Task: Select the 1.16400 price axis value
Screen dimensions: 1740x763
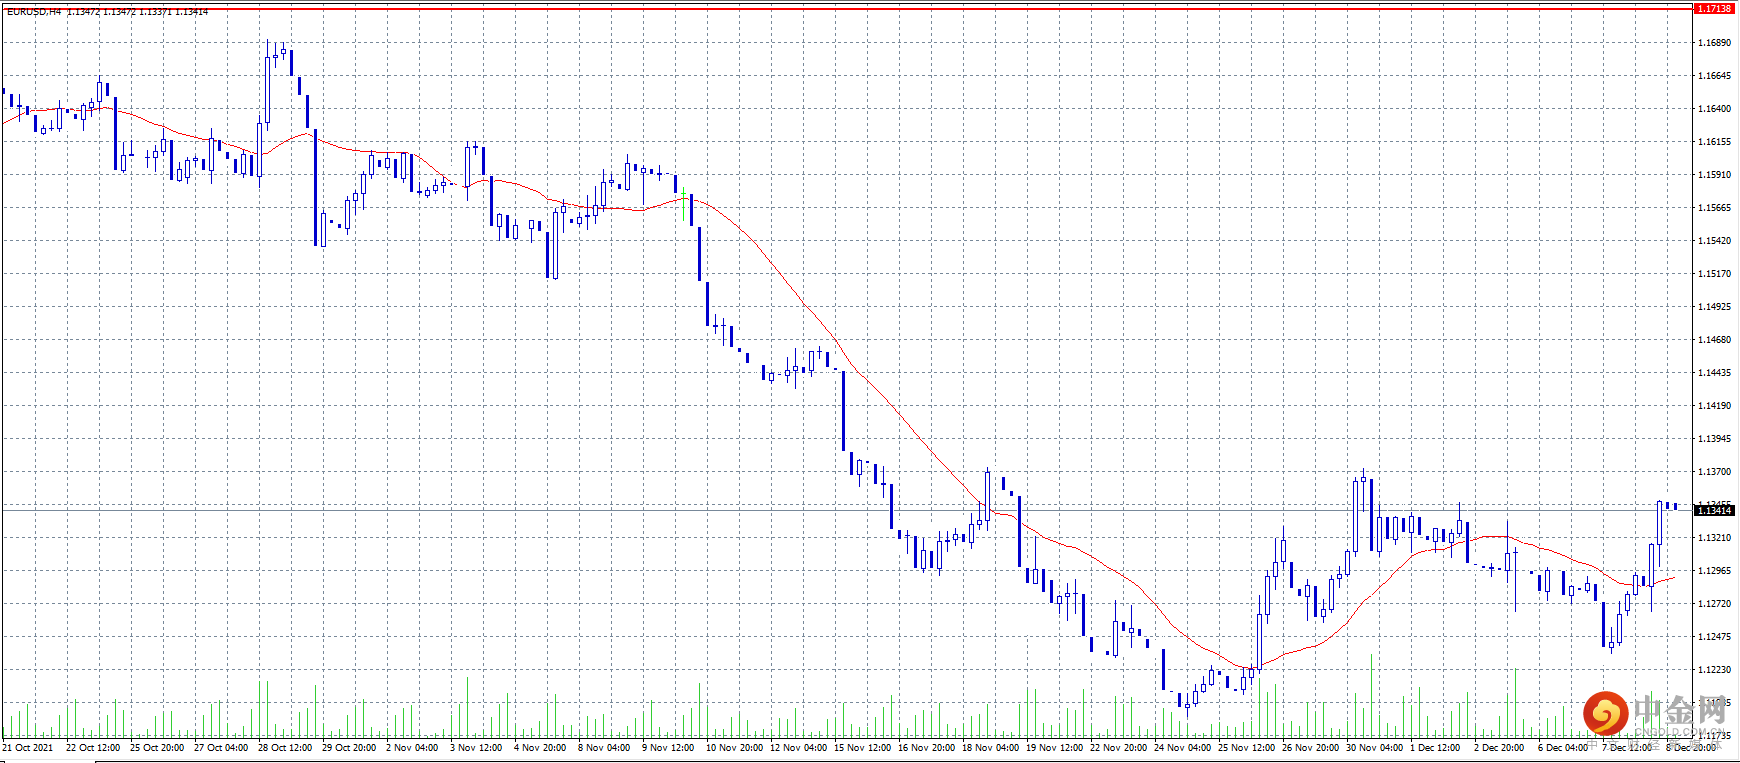Action: point(1714,109)
